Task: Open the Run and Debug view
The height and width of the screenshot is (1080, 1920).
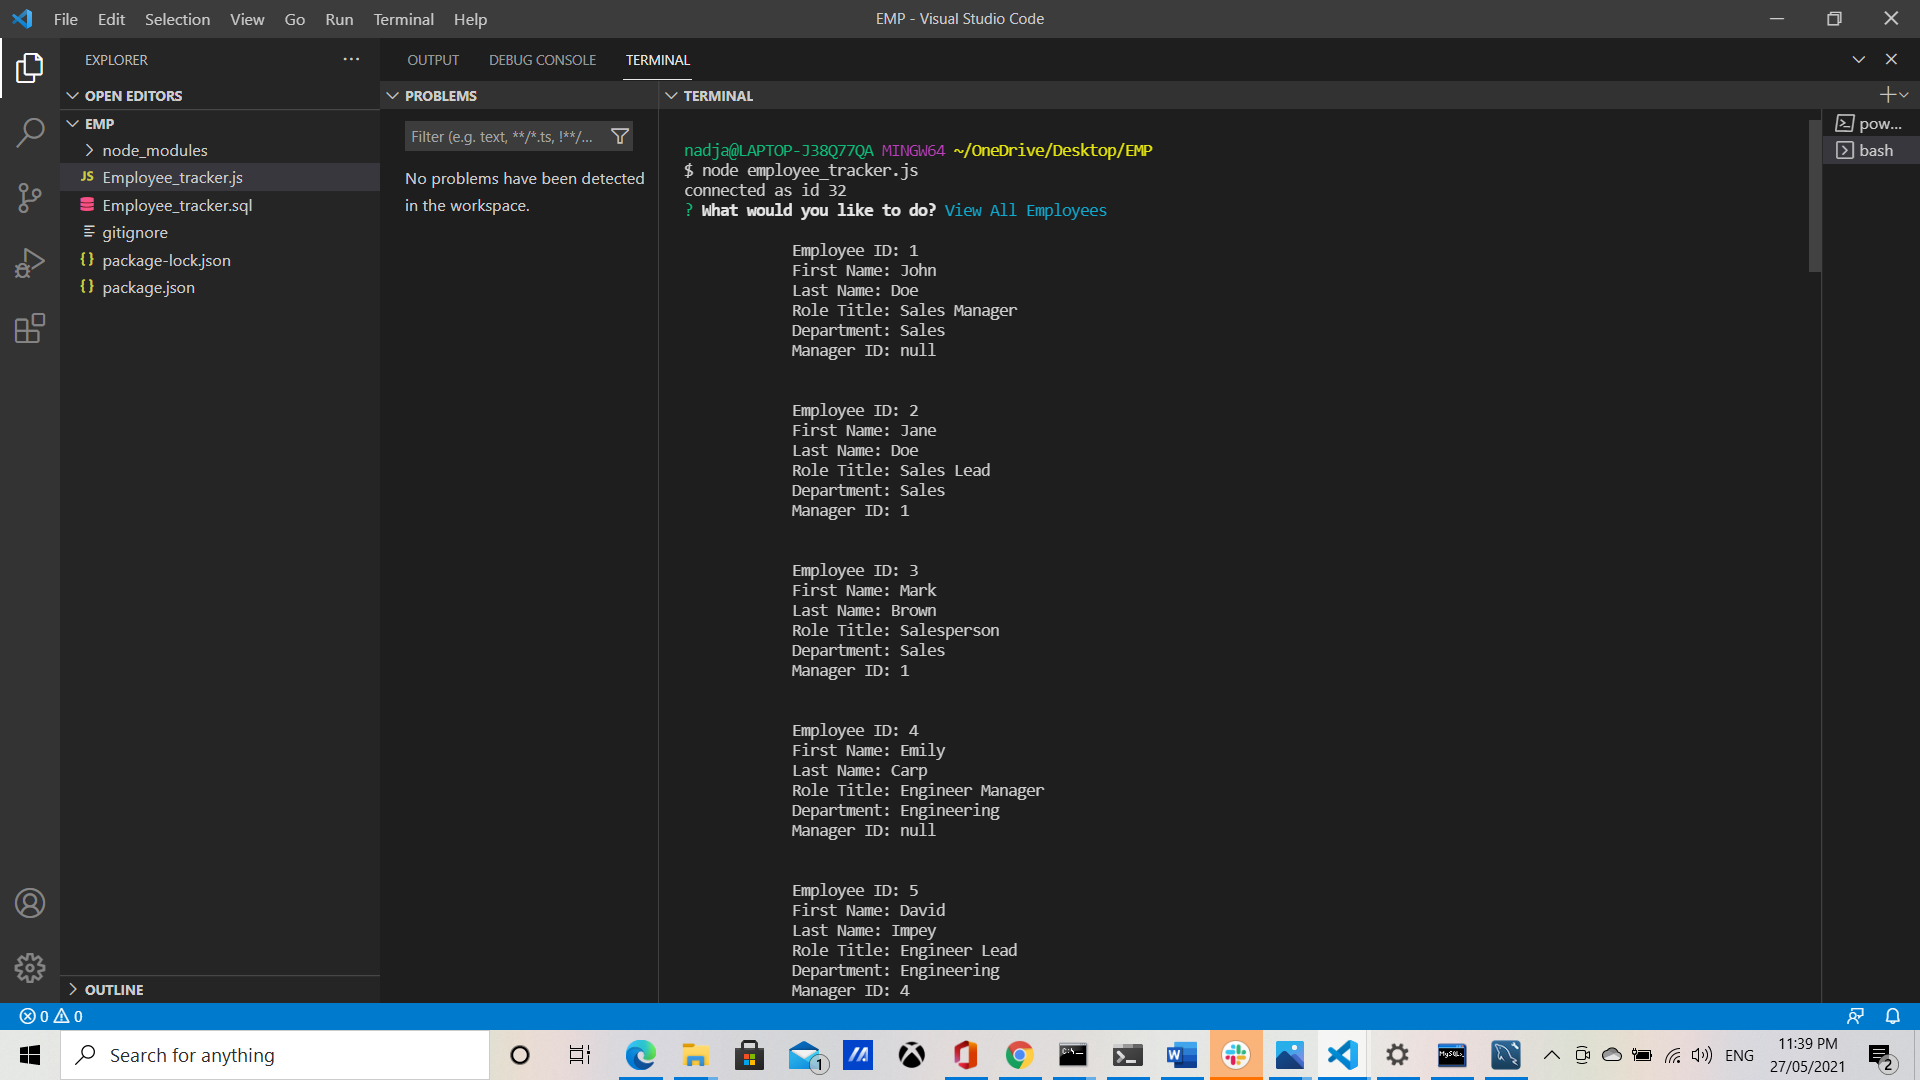Action: pyautogui.click(x=30, y=262)
